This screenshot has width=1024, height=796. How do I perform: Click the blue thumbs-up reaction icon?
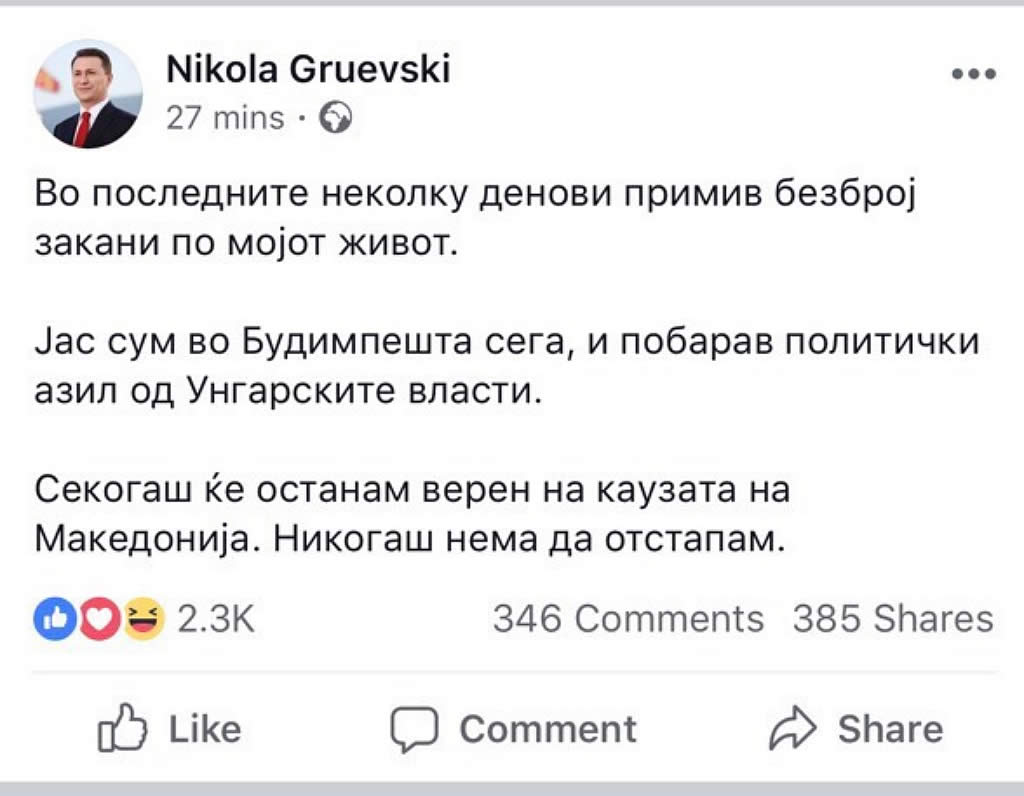click(x=51, y=620)
